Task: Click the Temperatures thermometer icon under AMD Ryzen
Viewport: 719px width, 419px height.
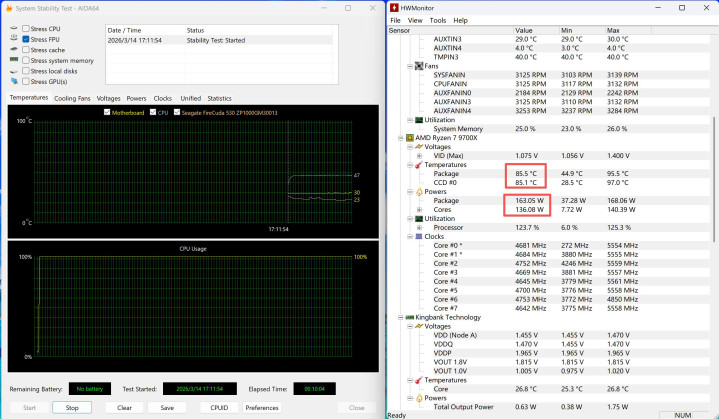Action: 418,164
